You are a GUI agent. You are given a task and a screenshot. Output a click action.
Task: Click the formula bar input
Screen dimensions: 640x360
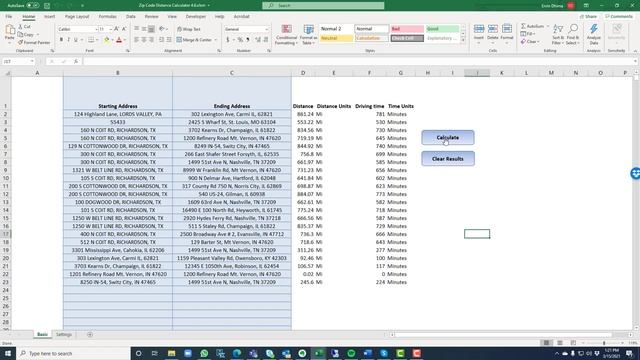click(x=359, y=61)
